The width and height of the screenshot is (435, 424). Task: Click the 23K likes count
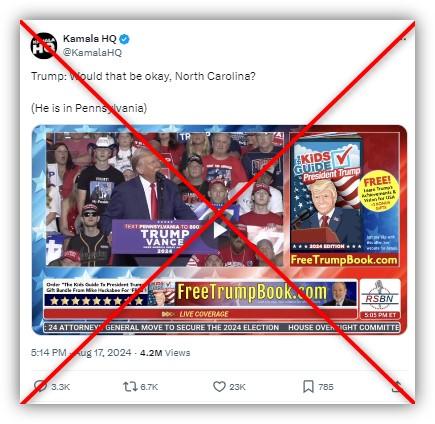point(237,387)
